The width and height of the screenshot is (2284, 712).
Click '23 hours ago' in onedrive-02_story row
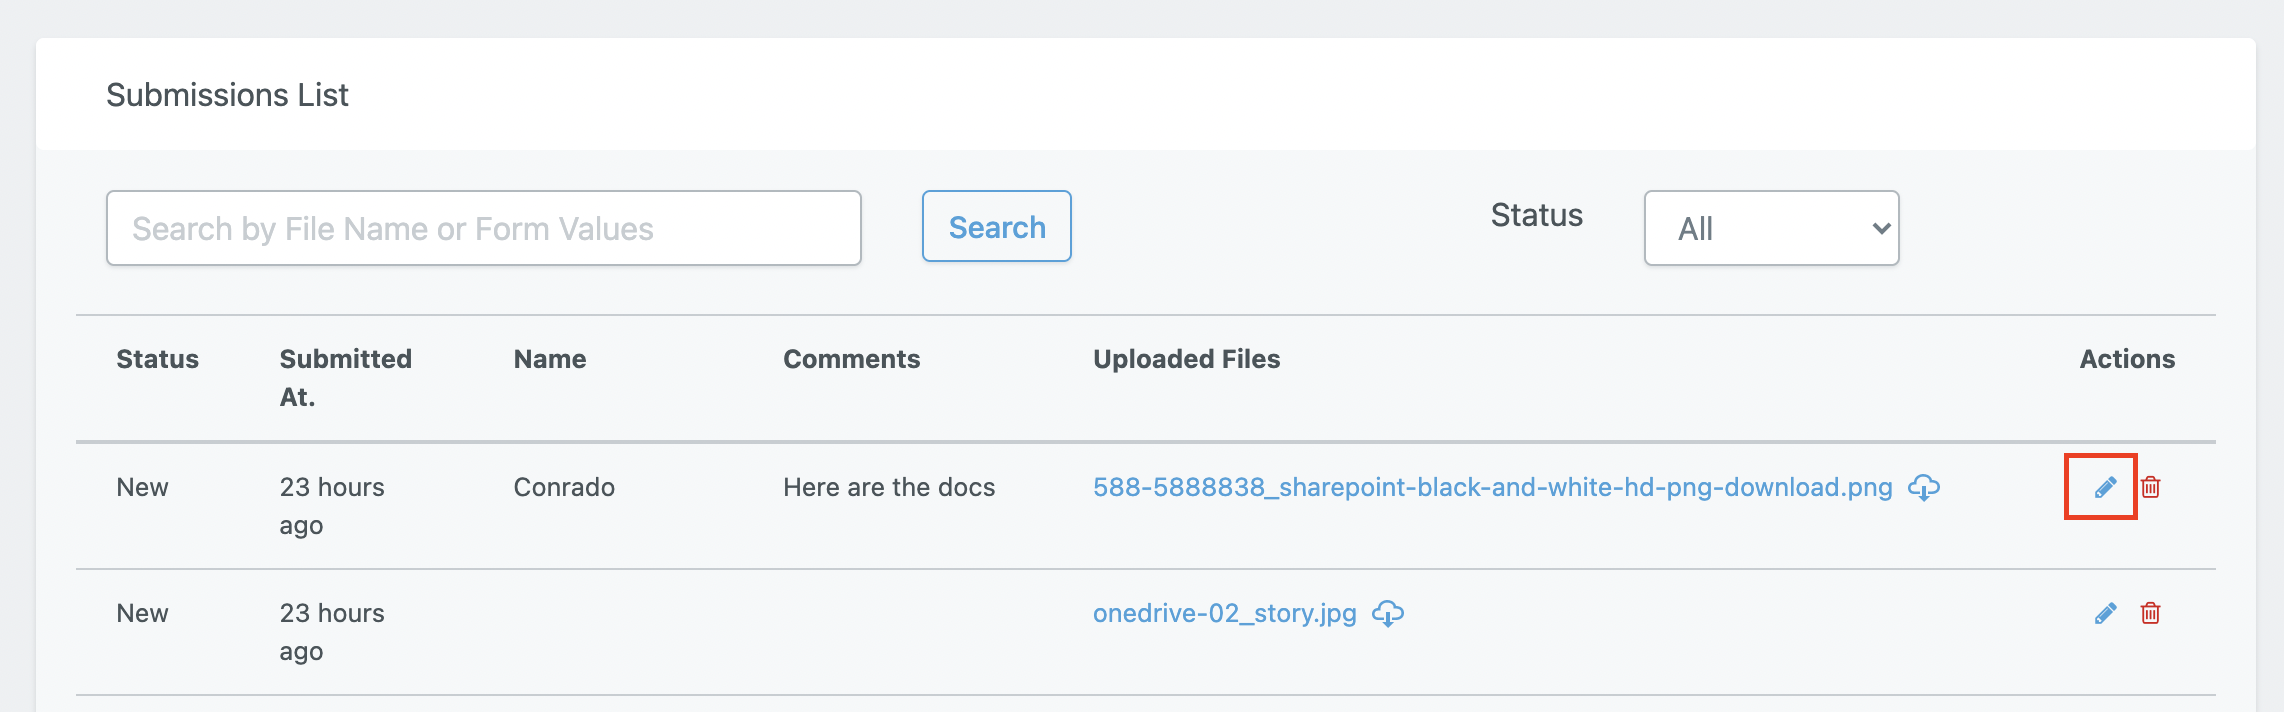tap(332, 632)
